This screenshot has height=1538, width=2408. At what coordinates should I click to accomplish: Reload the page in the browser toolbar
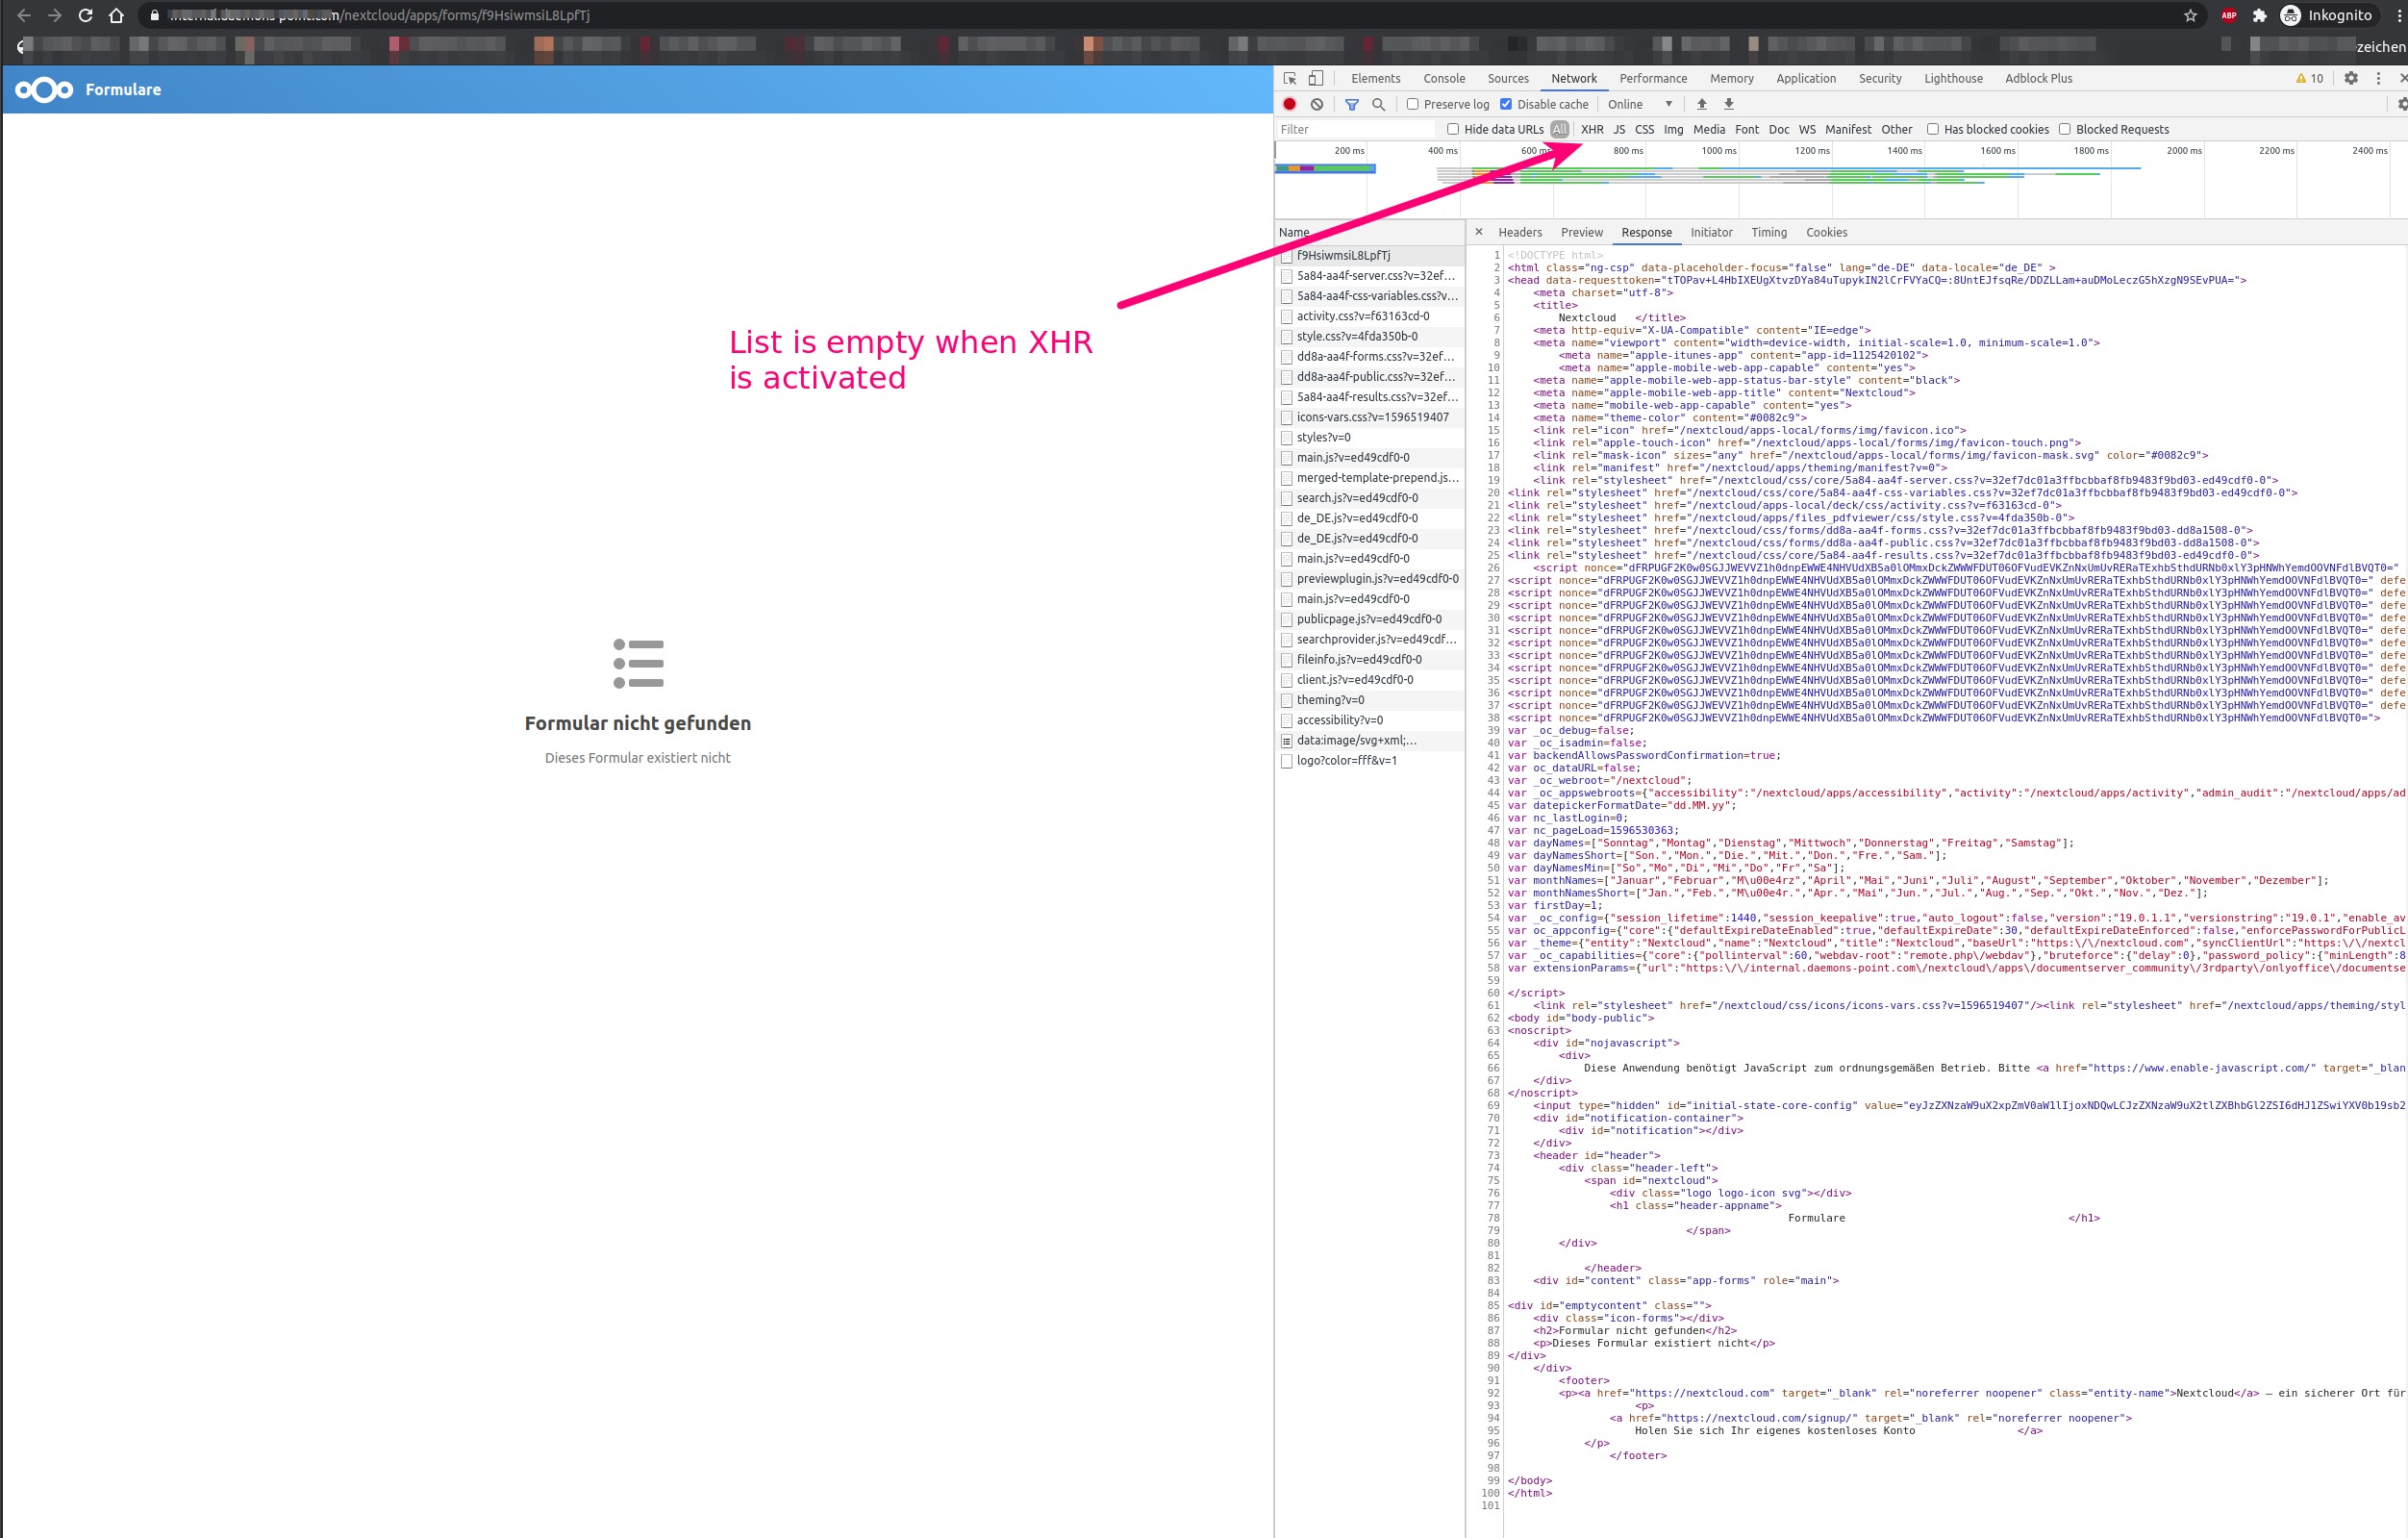(85, 15)
